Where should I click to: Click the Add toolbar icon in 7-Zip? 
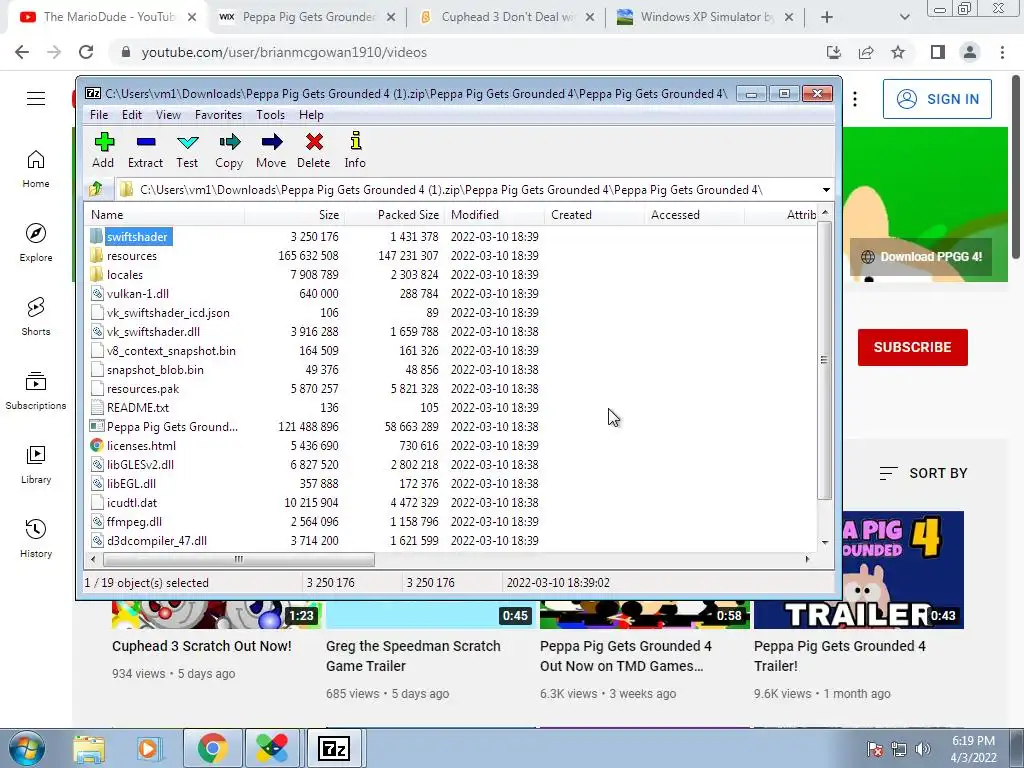coord(103,142)
